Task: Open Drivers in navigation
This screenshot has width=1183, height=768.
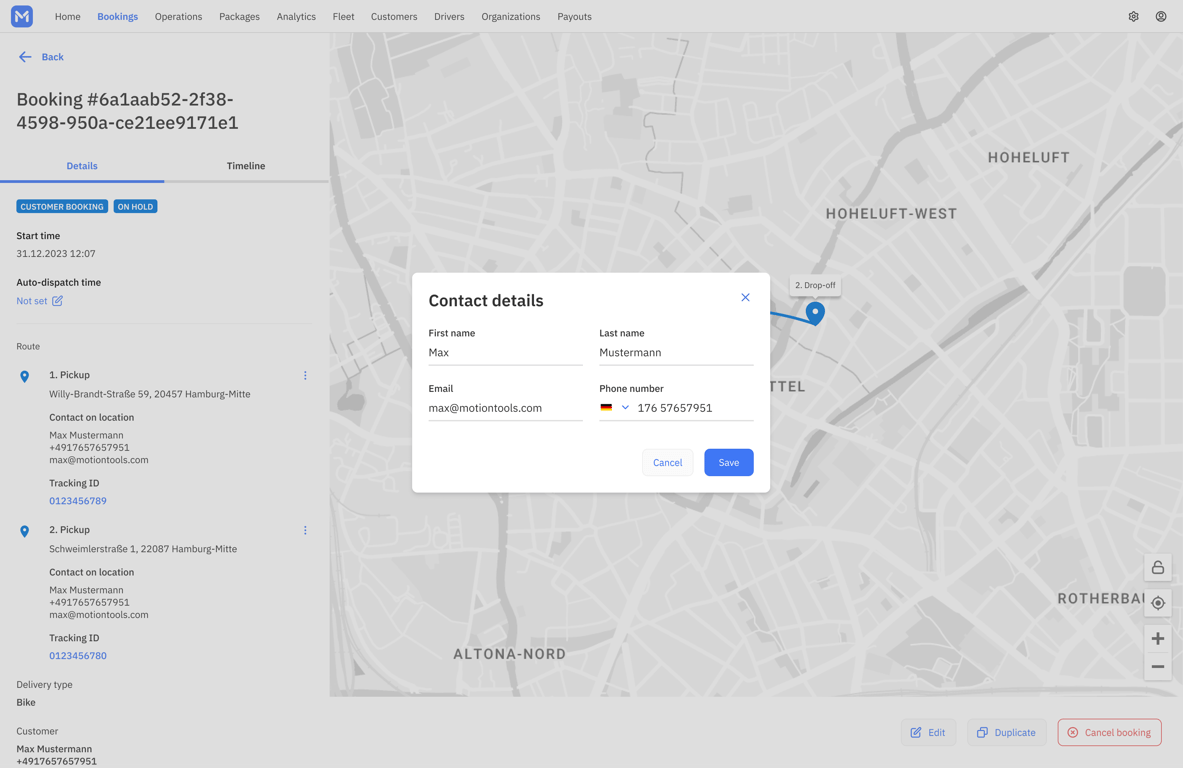Action: pyautogui.click(x=449, y=17)
